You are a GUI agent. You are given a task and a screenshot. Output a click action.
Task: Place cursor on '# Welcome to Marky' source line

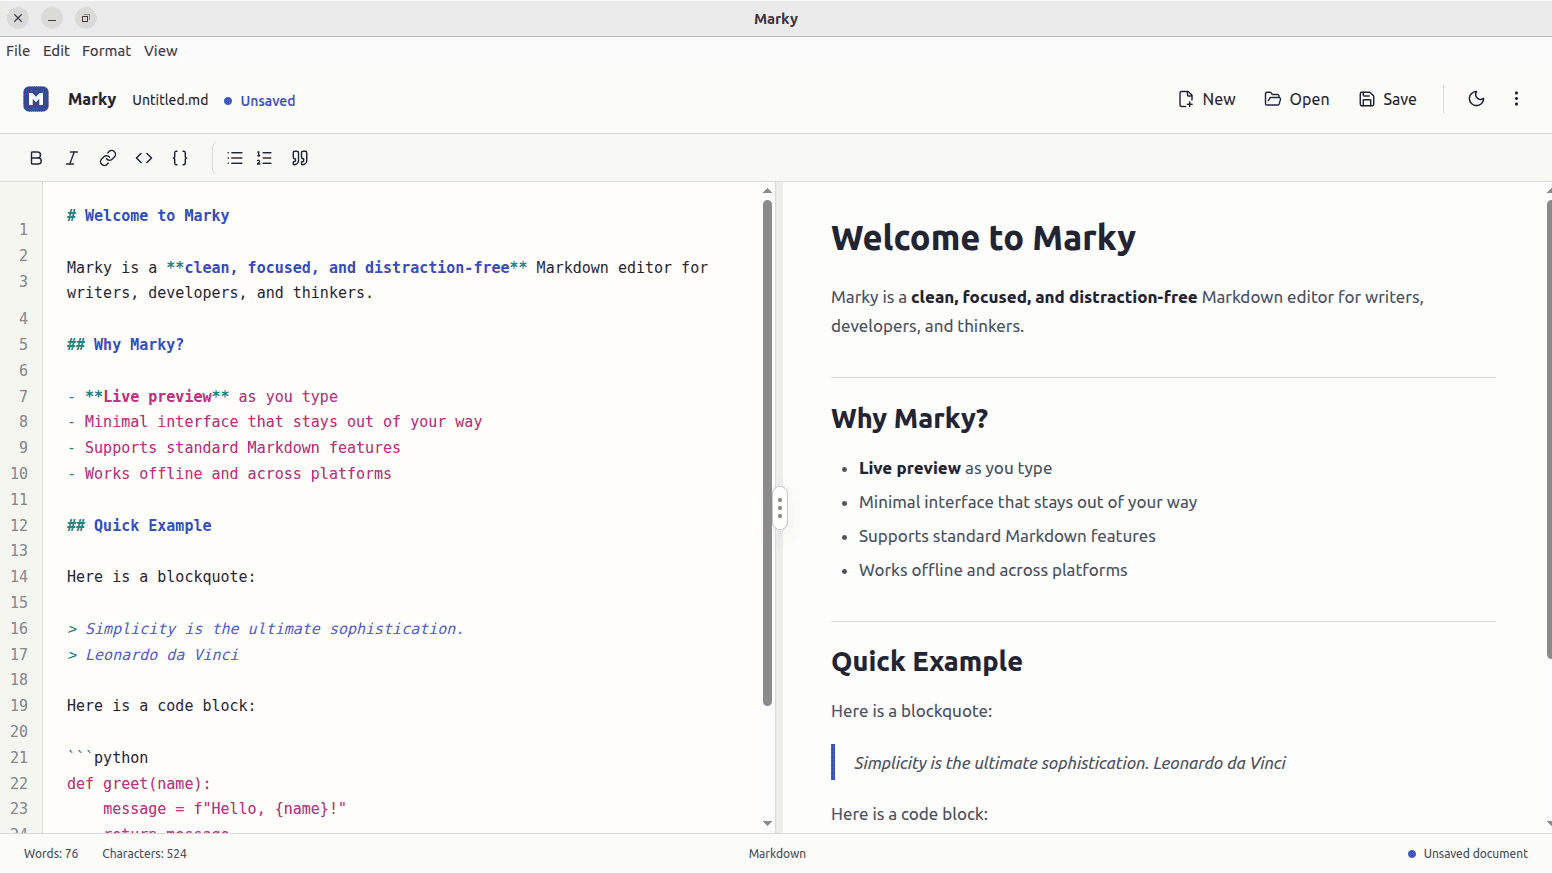pos(148,216)
